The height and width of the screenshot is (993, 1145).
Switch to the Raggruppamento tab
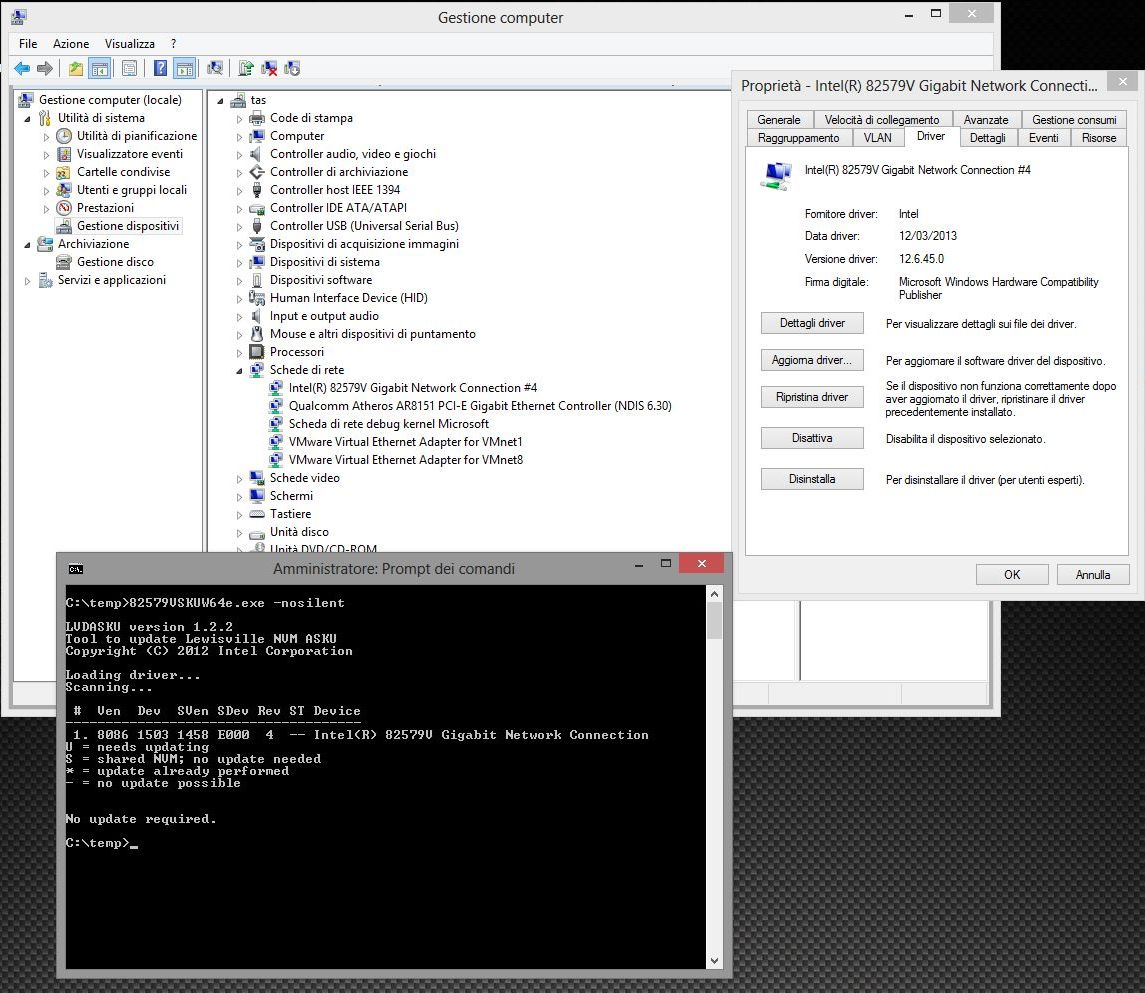(x=798, y=138)
